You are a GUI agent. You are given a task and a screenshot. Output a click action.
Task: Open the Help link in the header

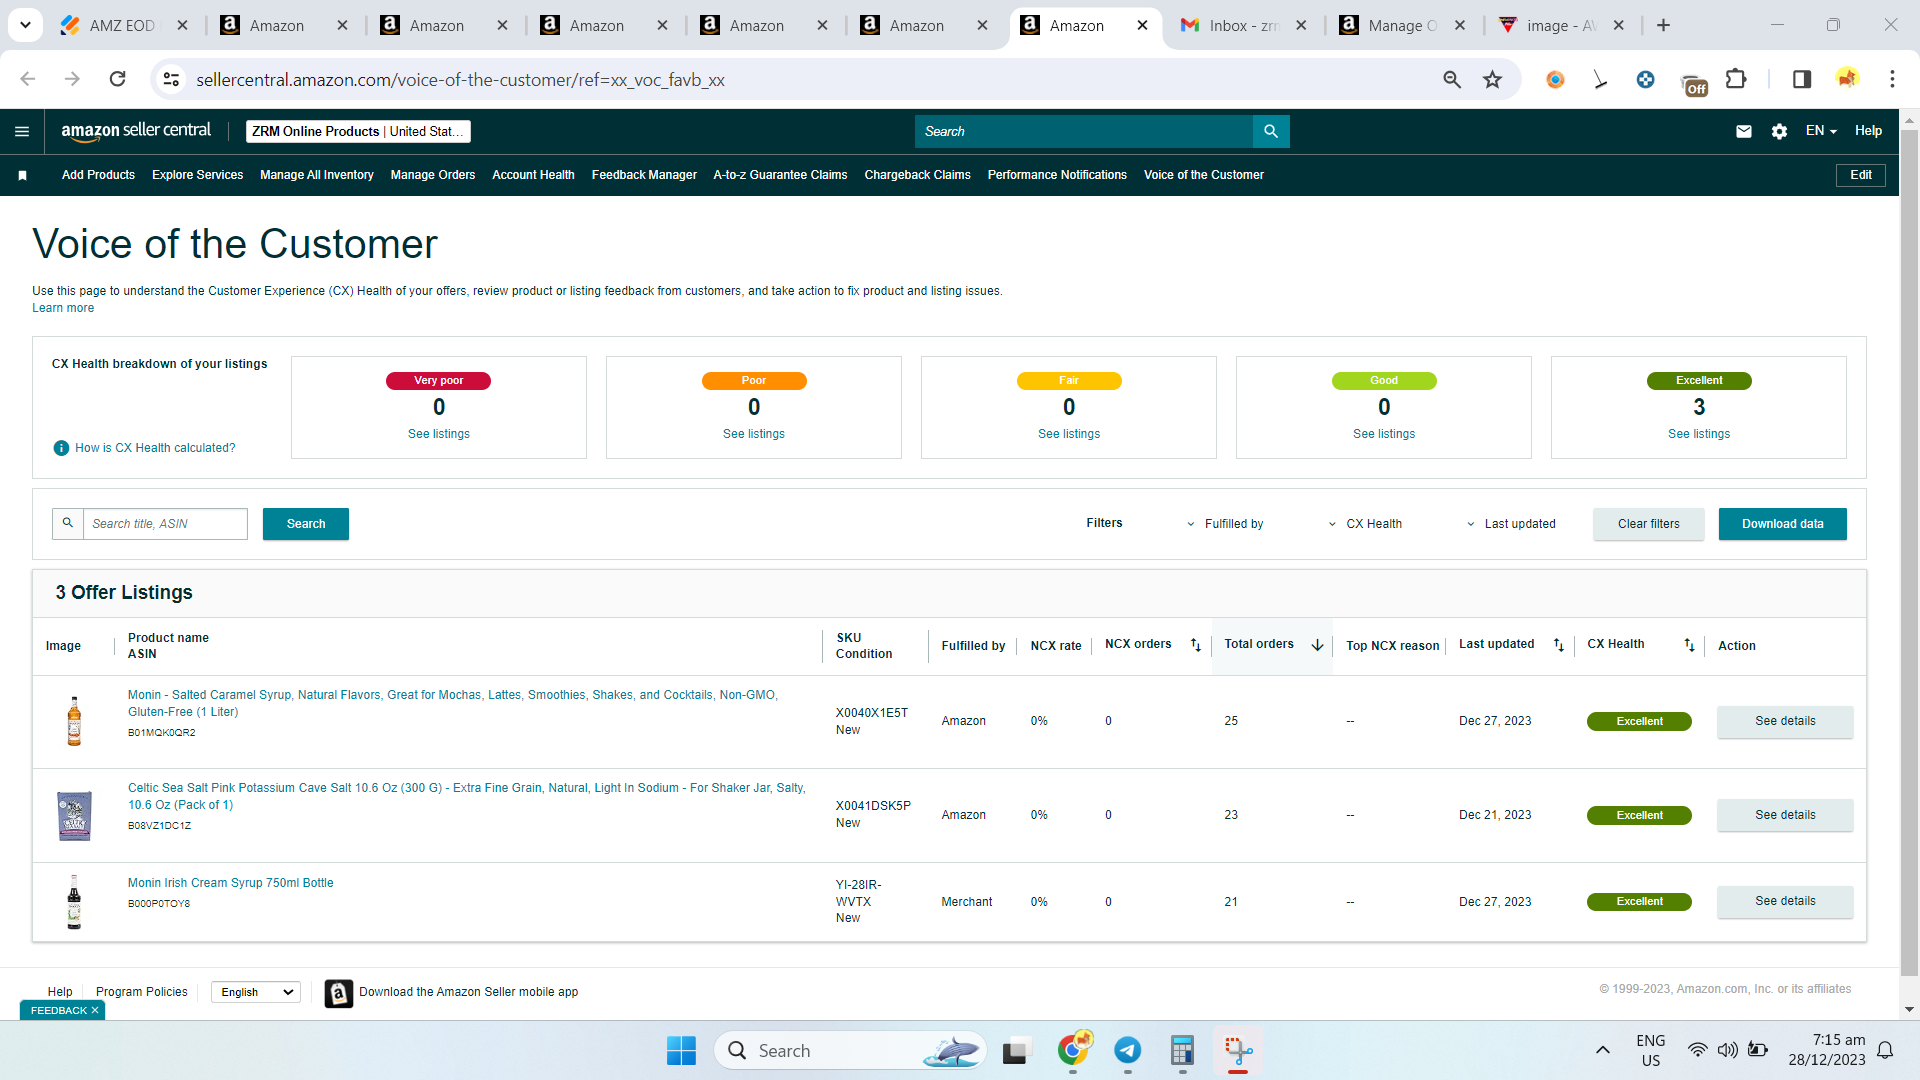pos(1868,131)
